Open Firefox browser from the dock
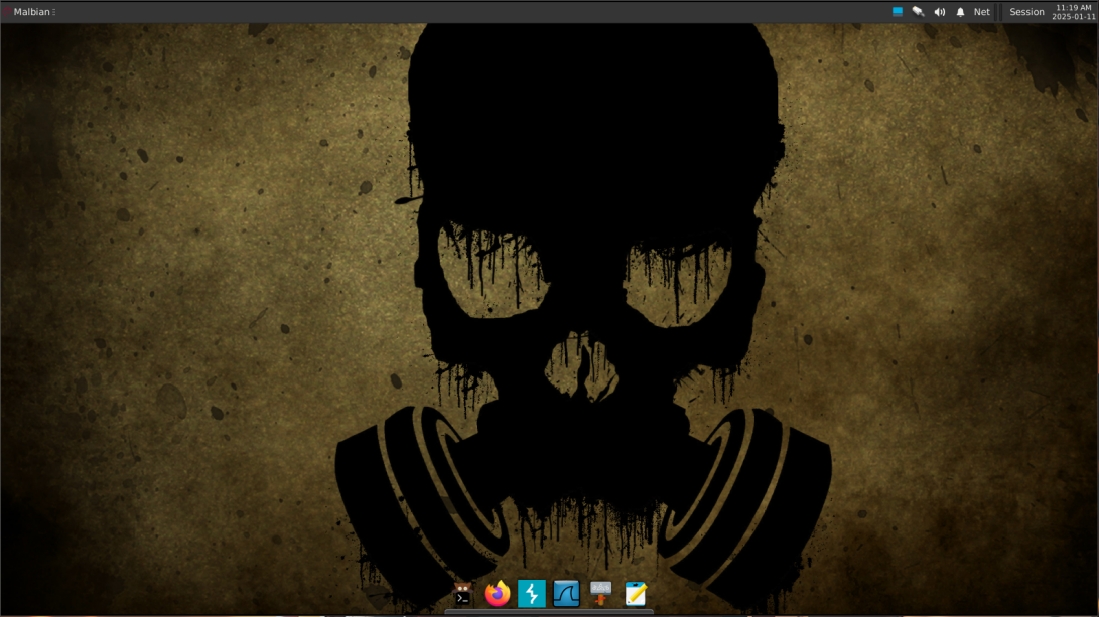Screen dimensions: 1099x617 point(498,594)
